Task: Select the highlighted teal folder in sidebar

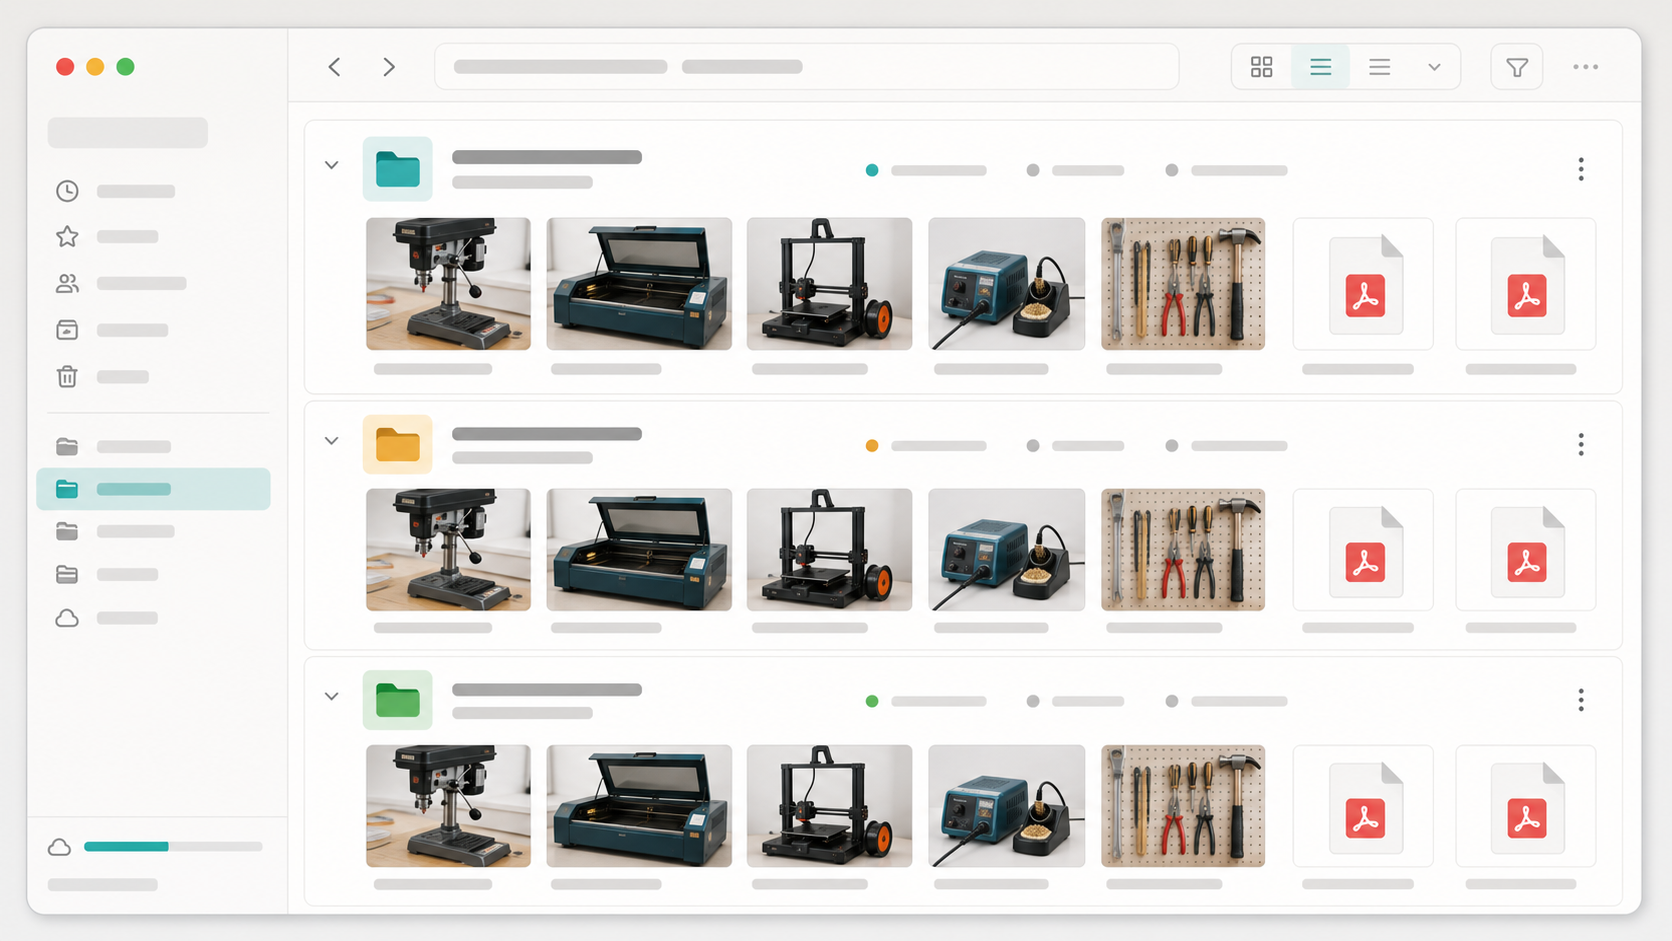Action: coord(154,489)
